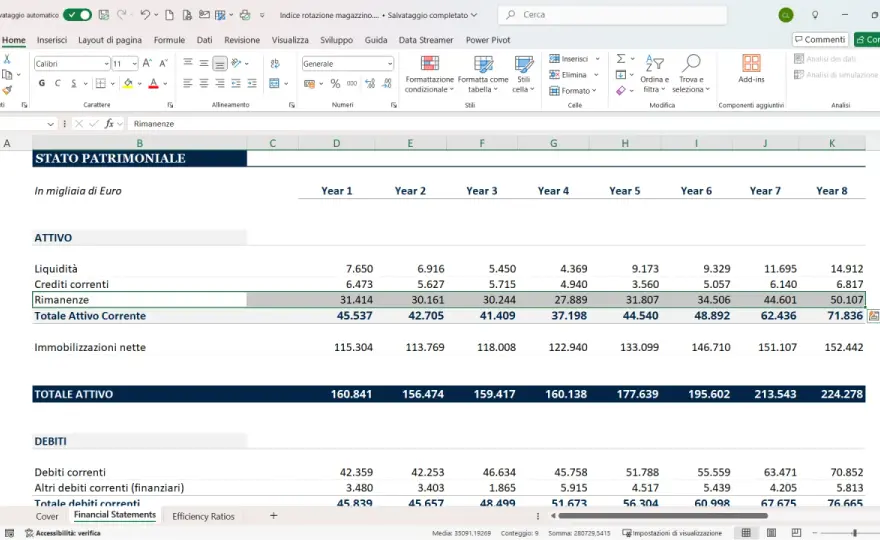Click the insert function fx icon

click(x=109, y=123)
